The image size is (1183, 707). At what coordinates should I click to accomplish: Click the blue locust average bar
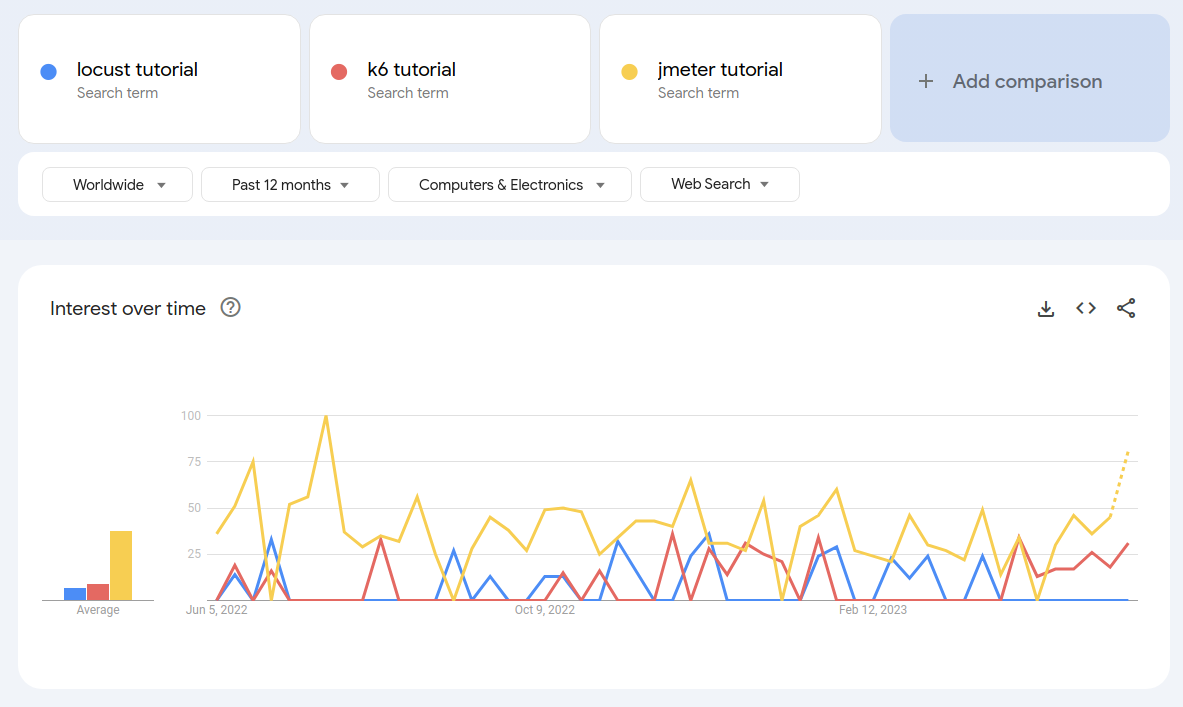click(75, 595)
